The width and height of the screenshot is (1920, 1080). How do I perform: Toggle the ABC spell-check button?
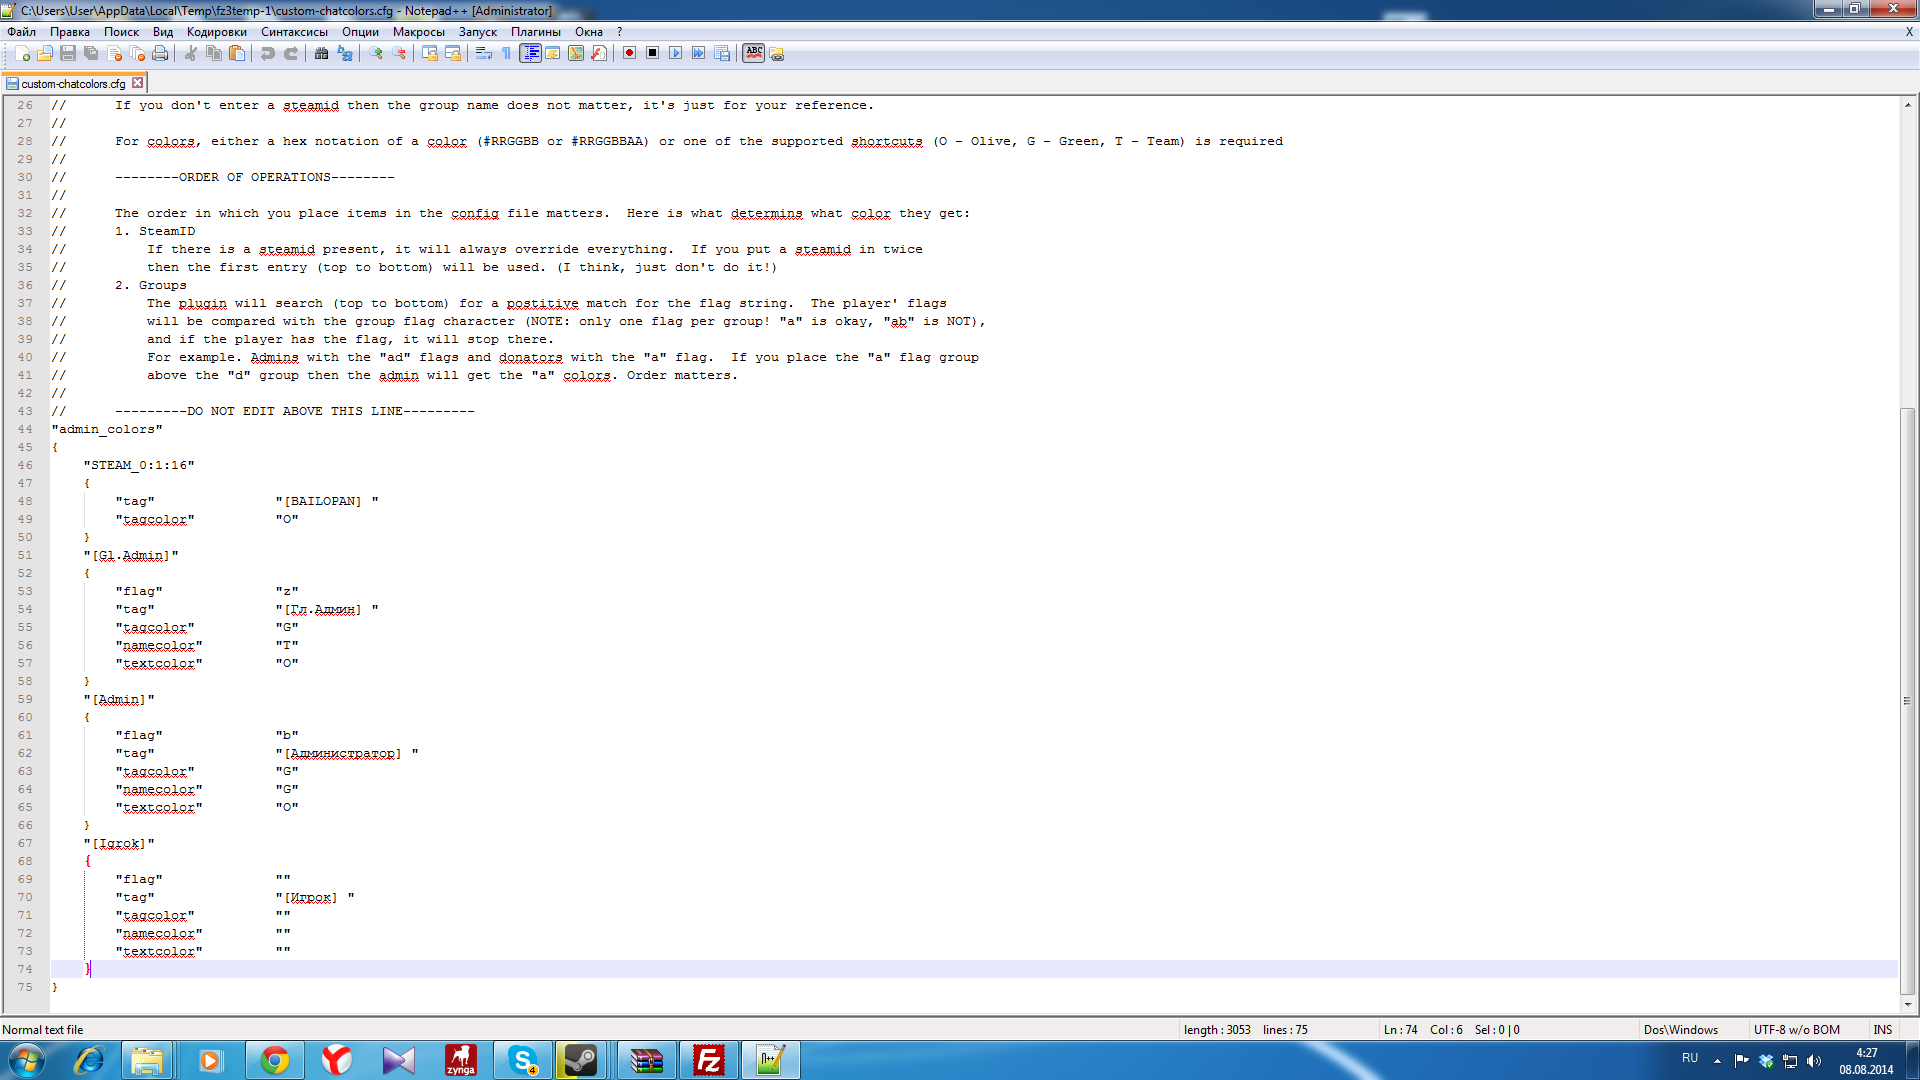tap(754, 54)
